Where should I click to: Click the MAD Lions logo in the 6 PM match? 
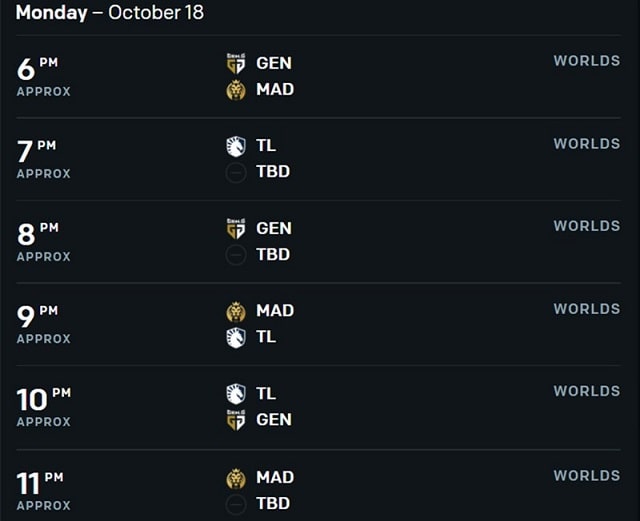pyautogui.click(x=236, y=90)
